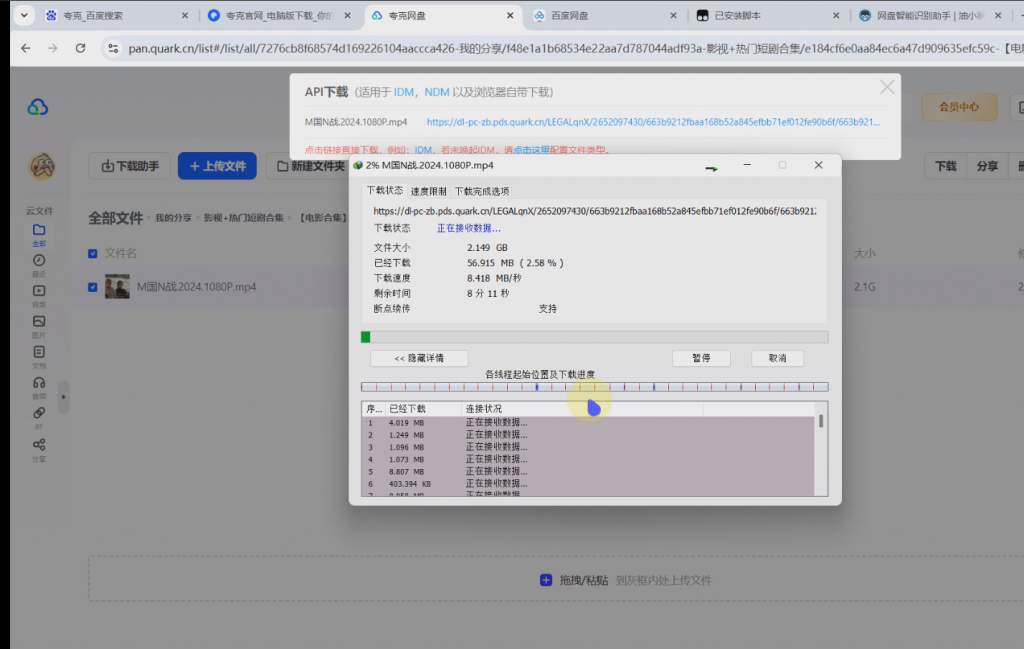1024x649 pixels.
Task: Open the 最近 (Recent) sidebar icon
Action: click(x=39, y=262)
